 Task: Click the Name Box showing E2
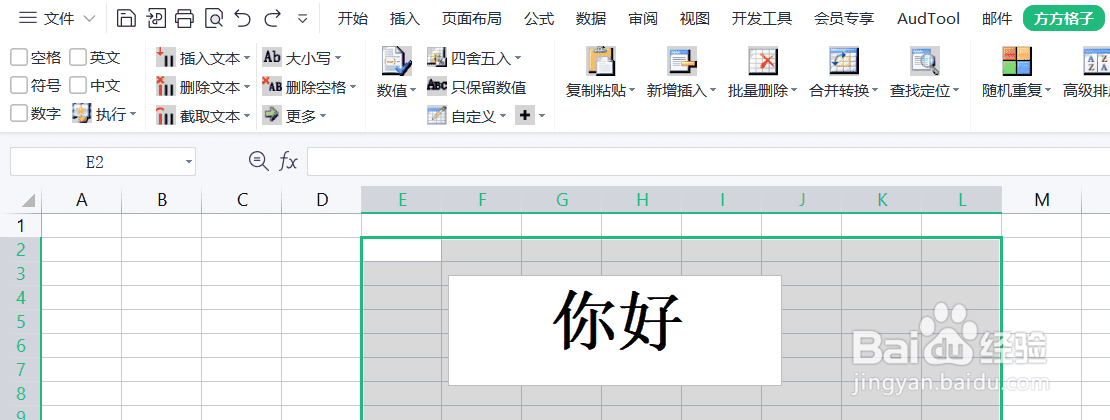click(95, 162)
